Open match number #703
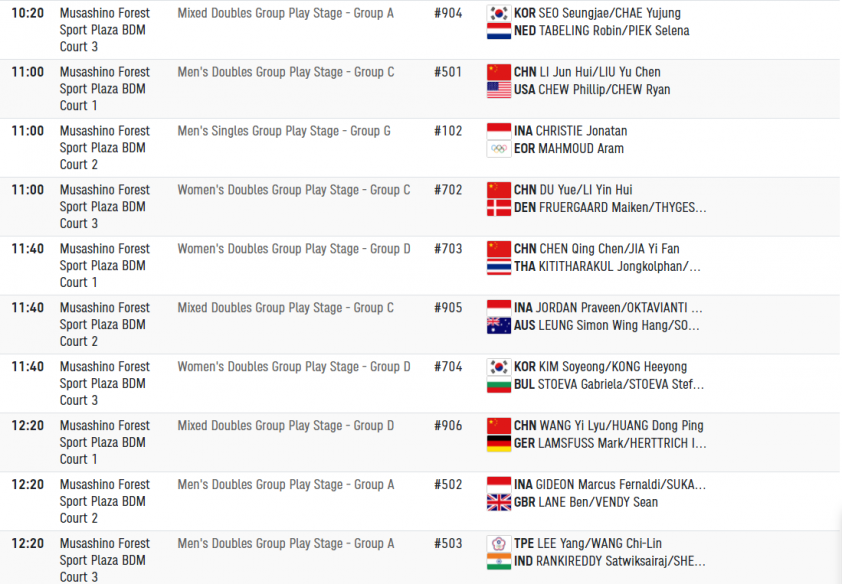 pos(448,249)
